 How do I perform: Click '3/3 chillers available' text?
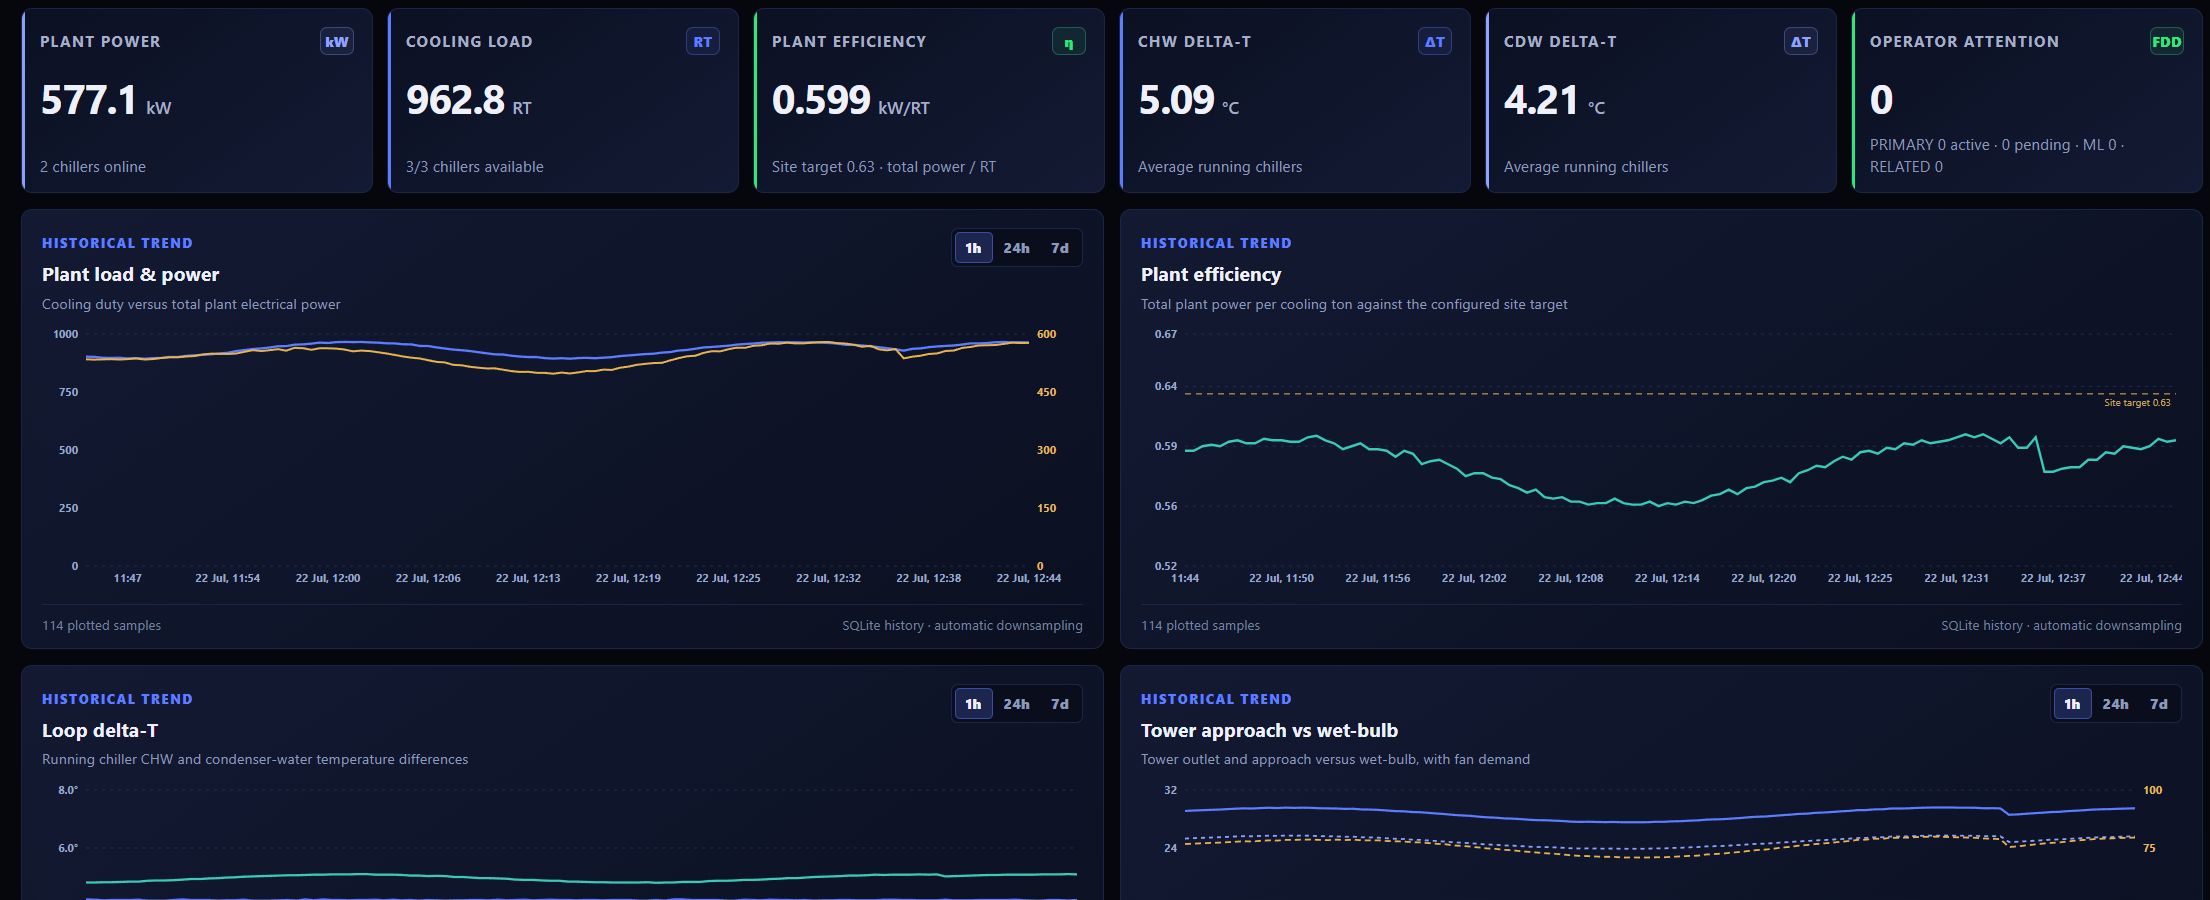tap(475, 167)
